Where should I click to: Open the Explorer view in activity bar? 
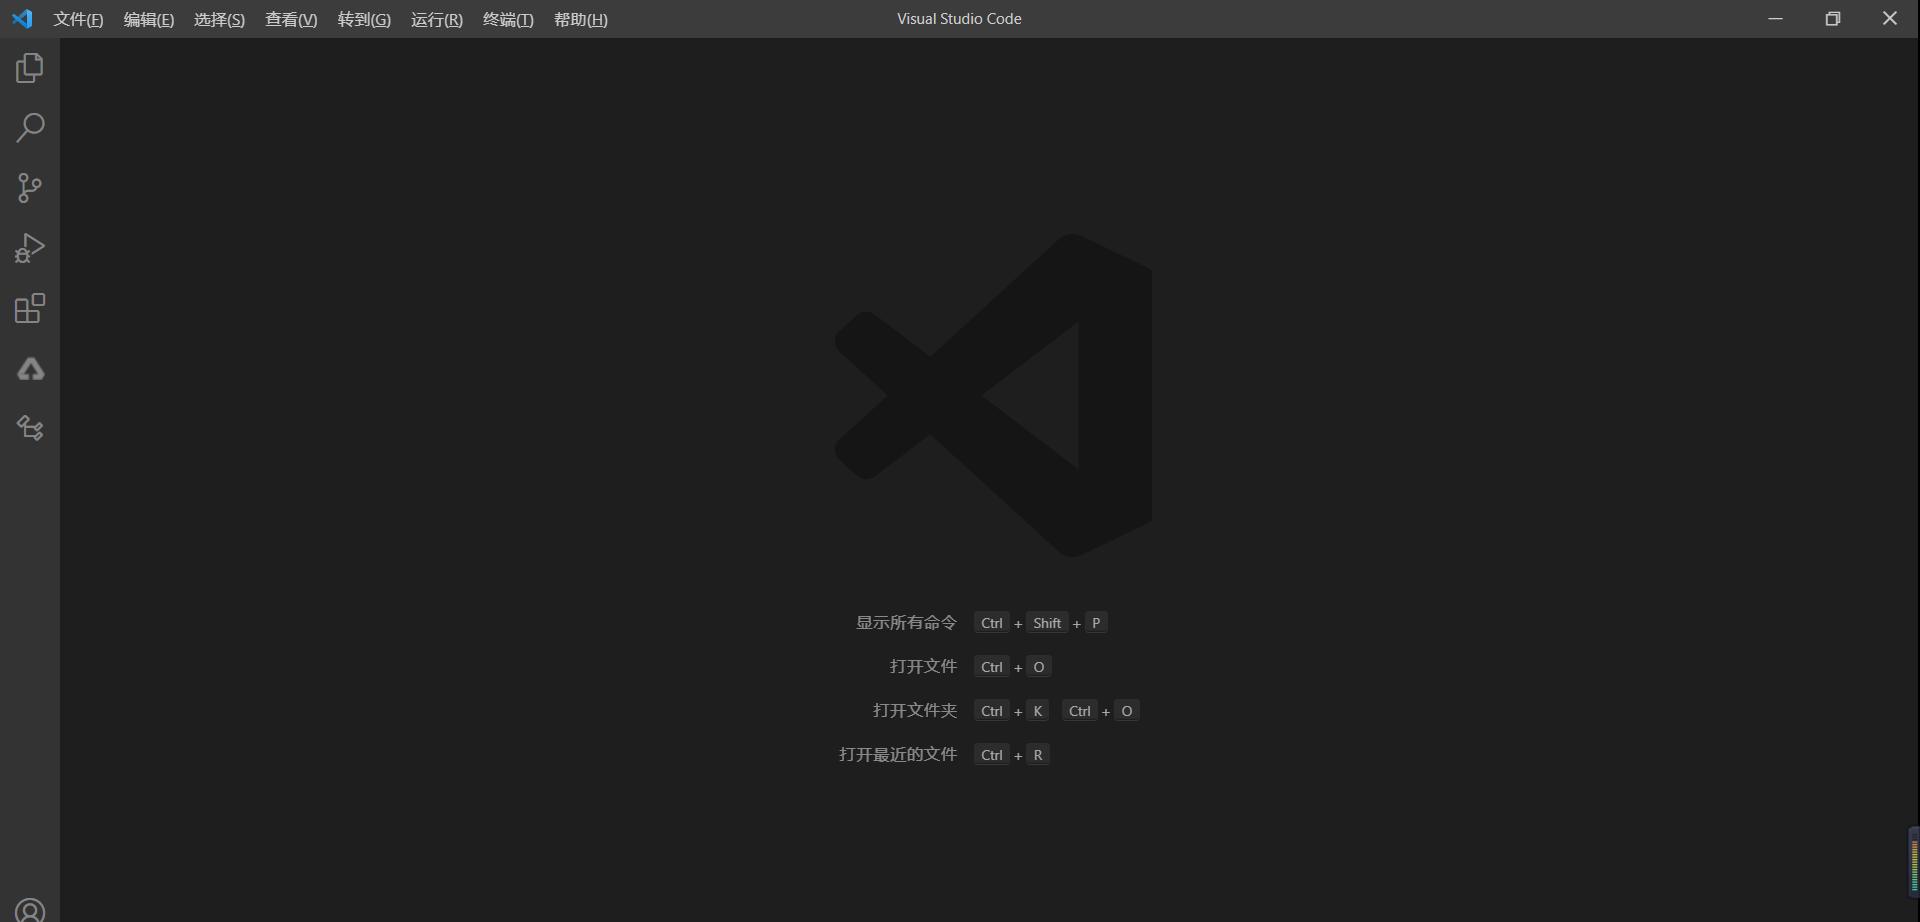30,68
